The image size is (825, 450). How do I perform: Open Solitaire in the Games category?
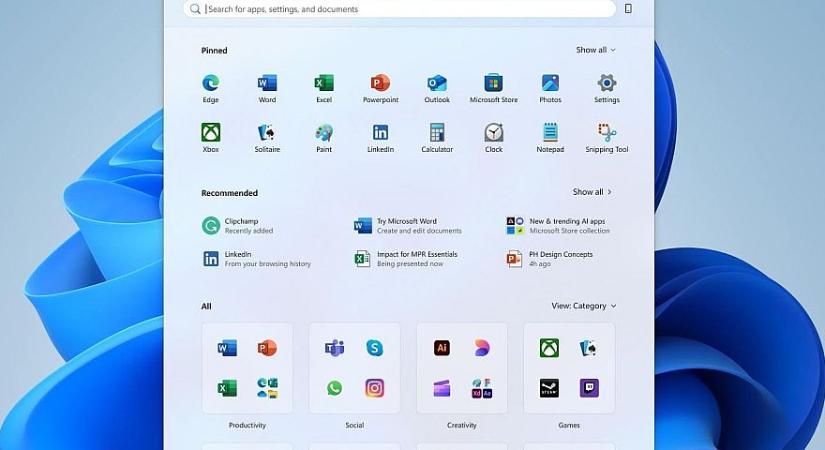[x=589, y=348]
